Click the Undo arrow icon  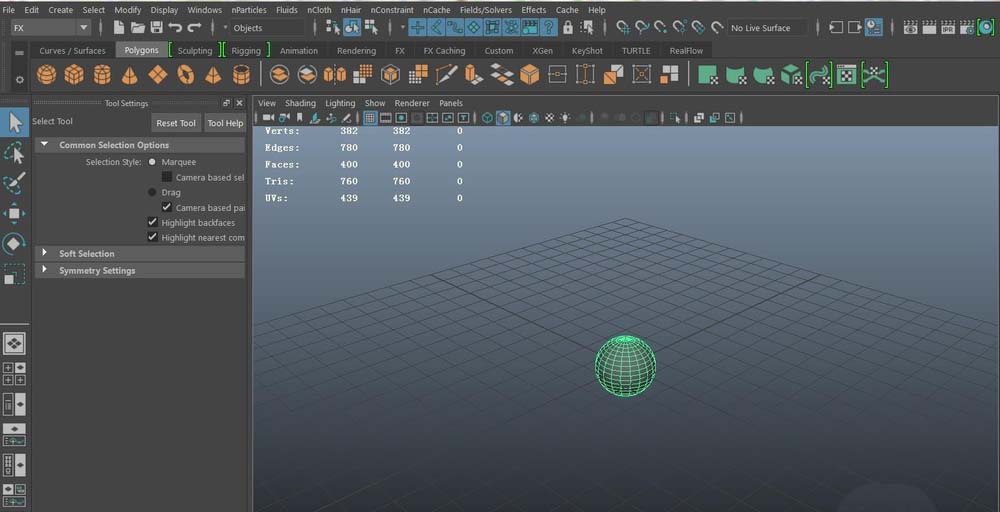175,27
